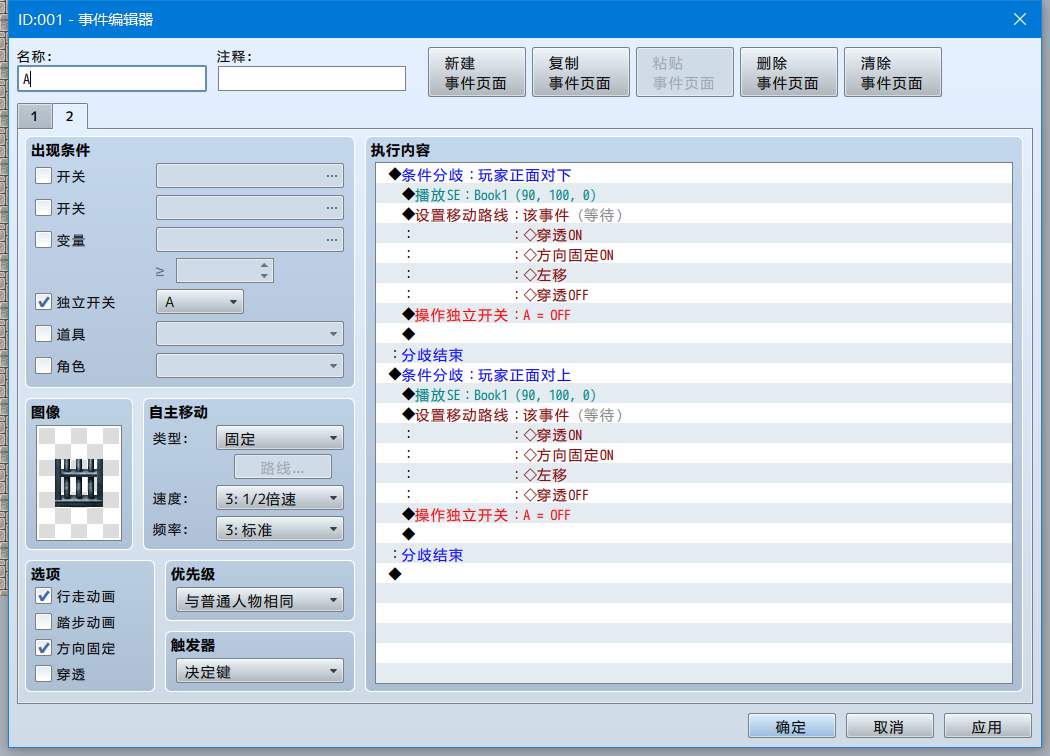Select the ◇方向固定ON line under 玩家正面对下
Image resolution: width=1050 pixels, height=756 pixels.
pyautogui.click(x=694, y=255)
